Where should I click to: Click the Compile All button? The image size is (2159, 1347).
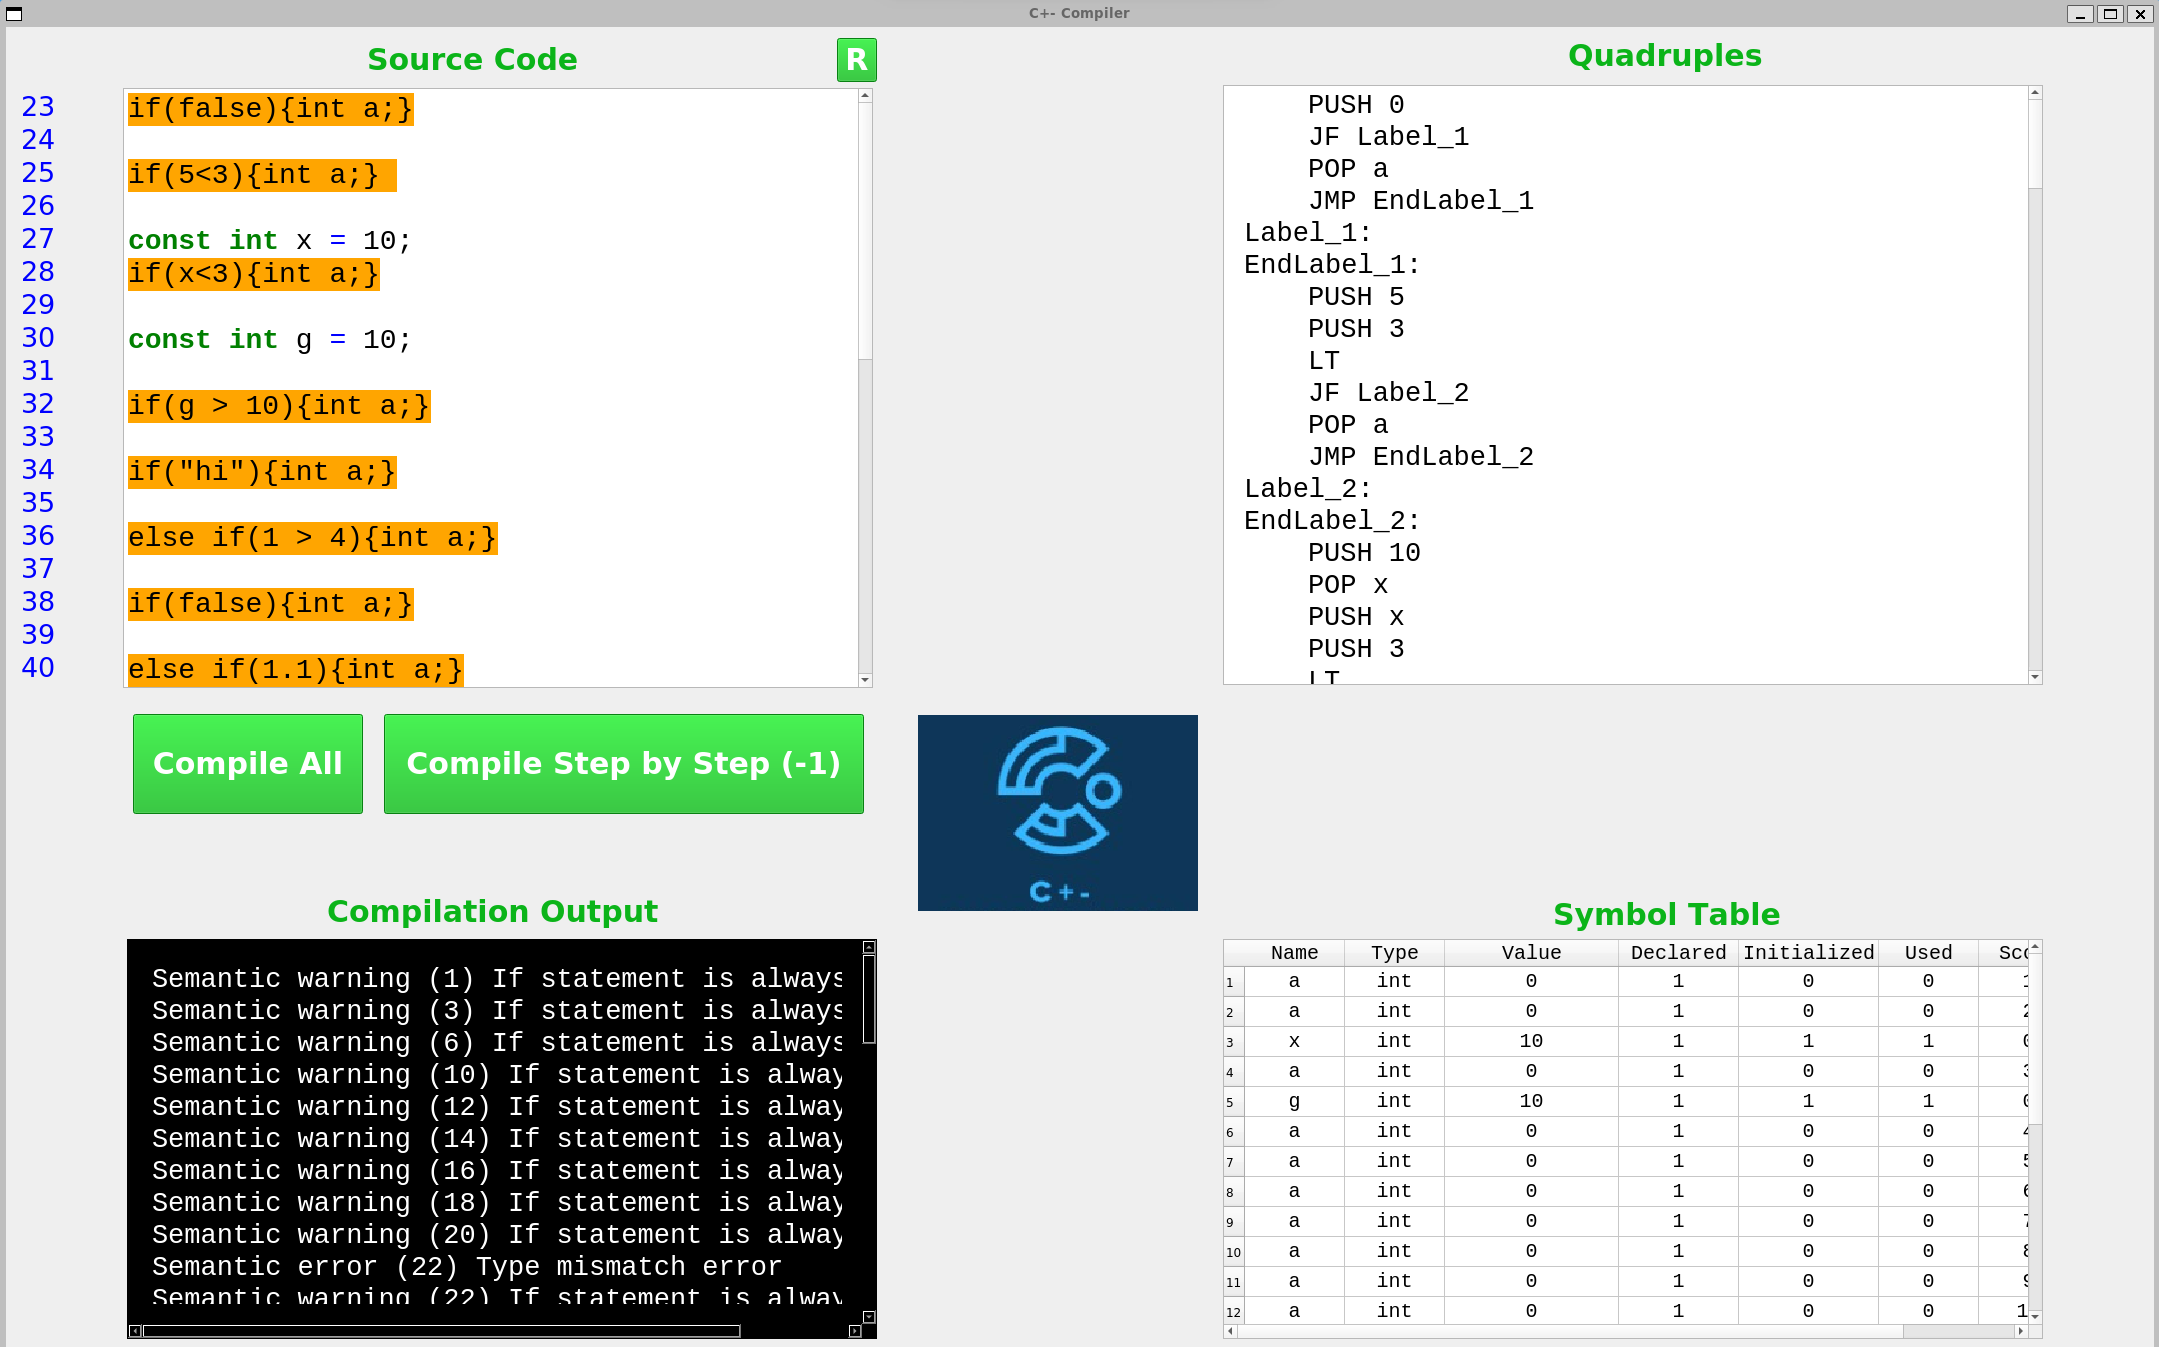coord(248,764)
